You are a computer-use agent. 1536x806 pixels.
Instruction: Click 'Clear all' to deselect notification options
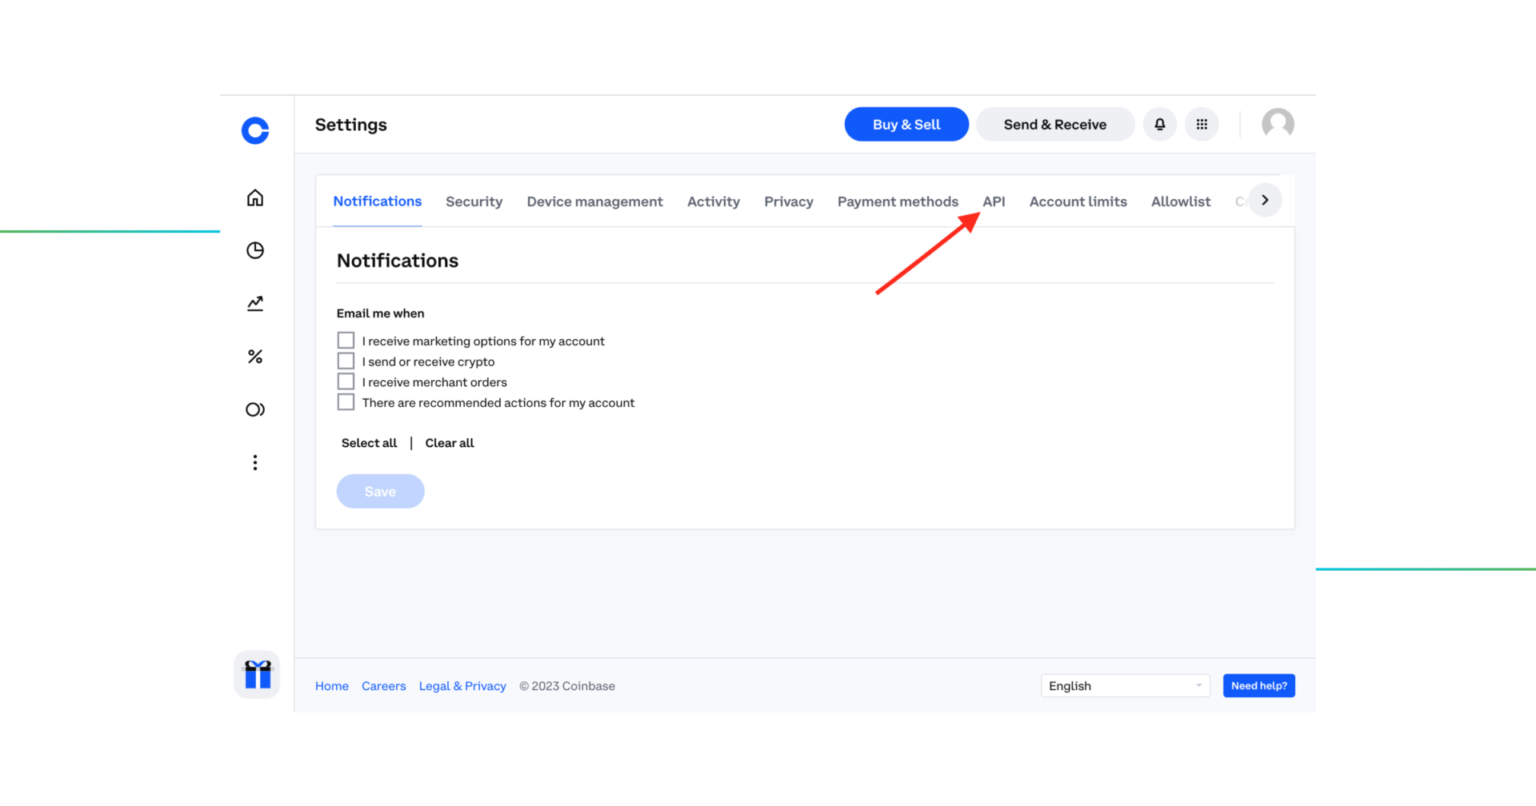[x=449, y=443]
